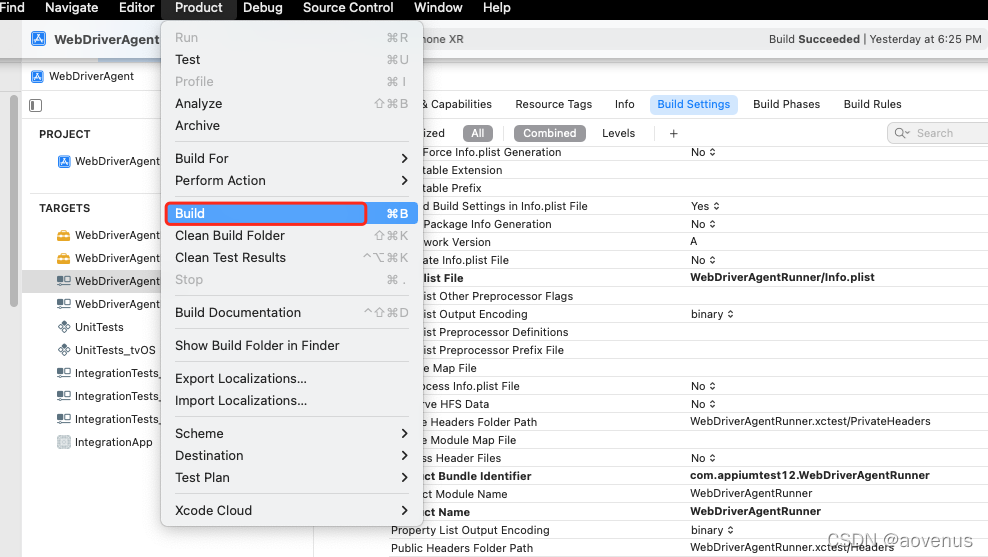988x557 pixels.
Task: Expand the Scheme submenu
Action: coord(290,434)
